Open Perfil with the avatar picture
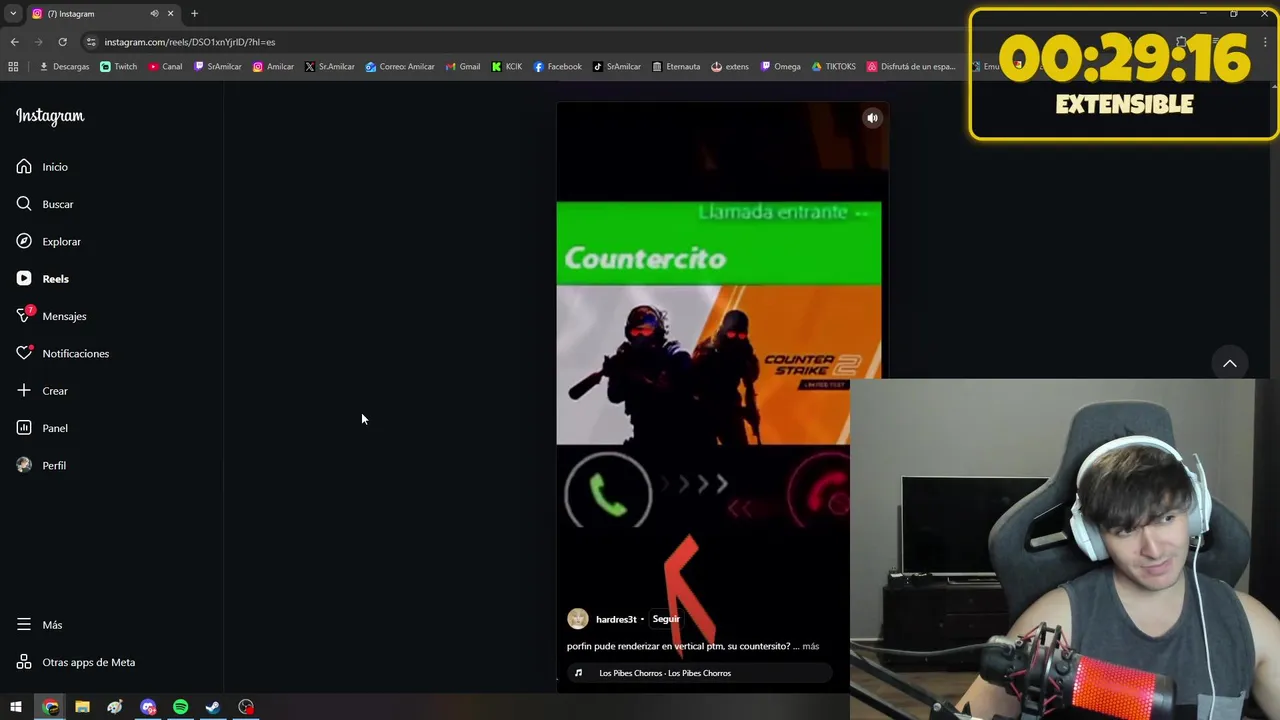The image size is (1280, 720). pos(41,465)
